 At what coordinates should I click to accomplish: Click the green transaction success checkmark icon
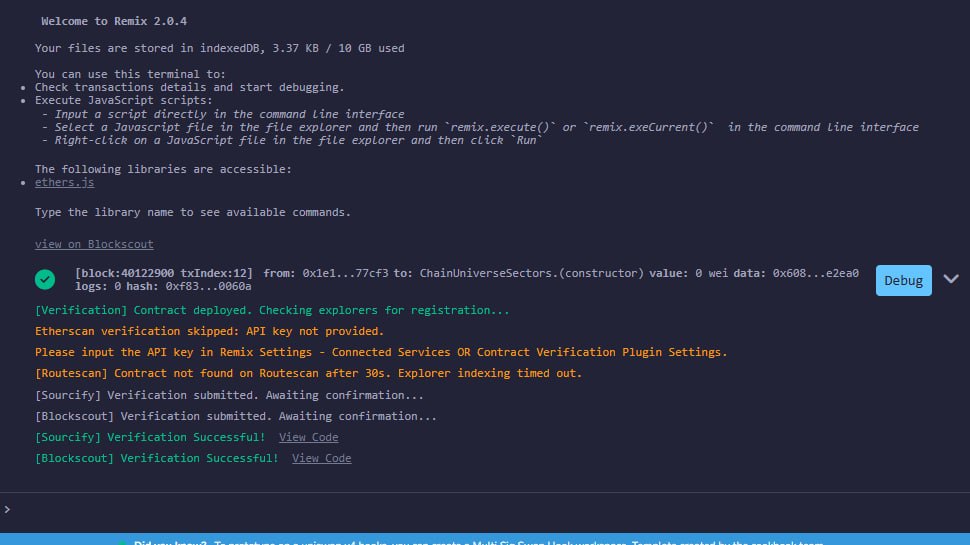pyautogui.click(x=45, y=280)
